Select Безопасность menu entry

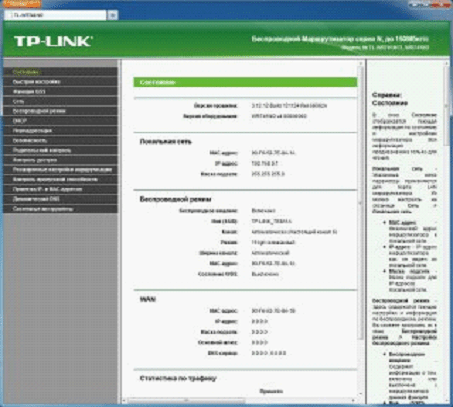[60, 140]
